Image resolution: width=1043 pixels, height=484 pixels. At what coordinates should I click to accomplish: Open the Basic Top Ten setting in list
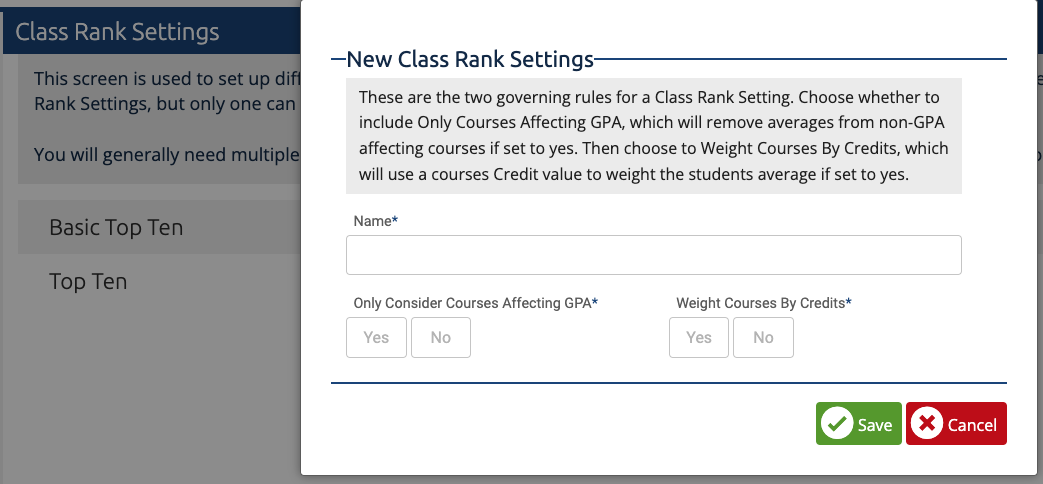pyautogui.click(x=116, y=227)
